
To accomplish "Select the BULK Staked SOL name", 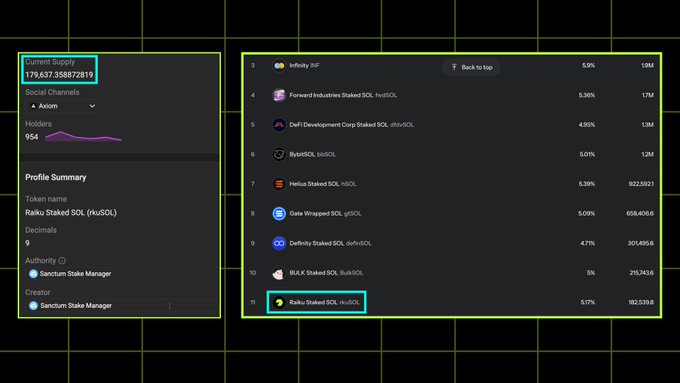I will click(326, 273).
